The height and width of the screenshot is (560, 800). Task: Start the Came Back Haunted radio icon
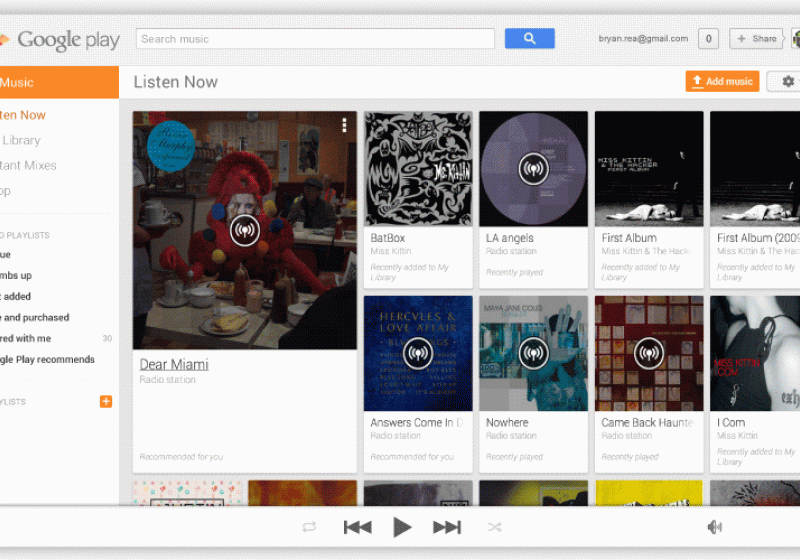(x=649, y=353)
